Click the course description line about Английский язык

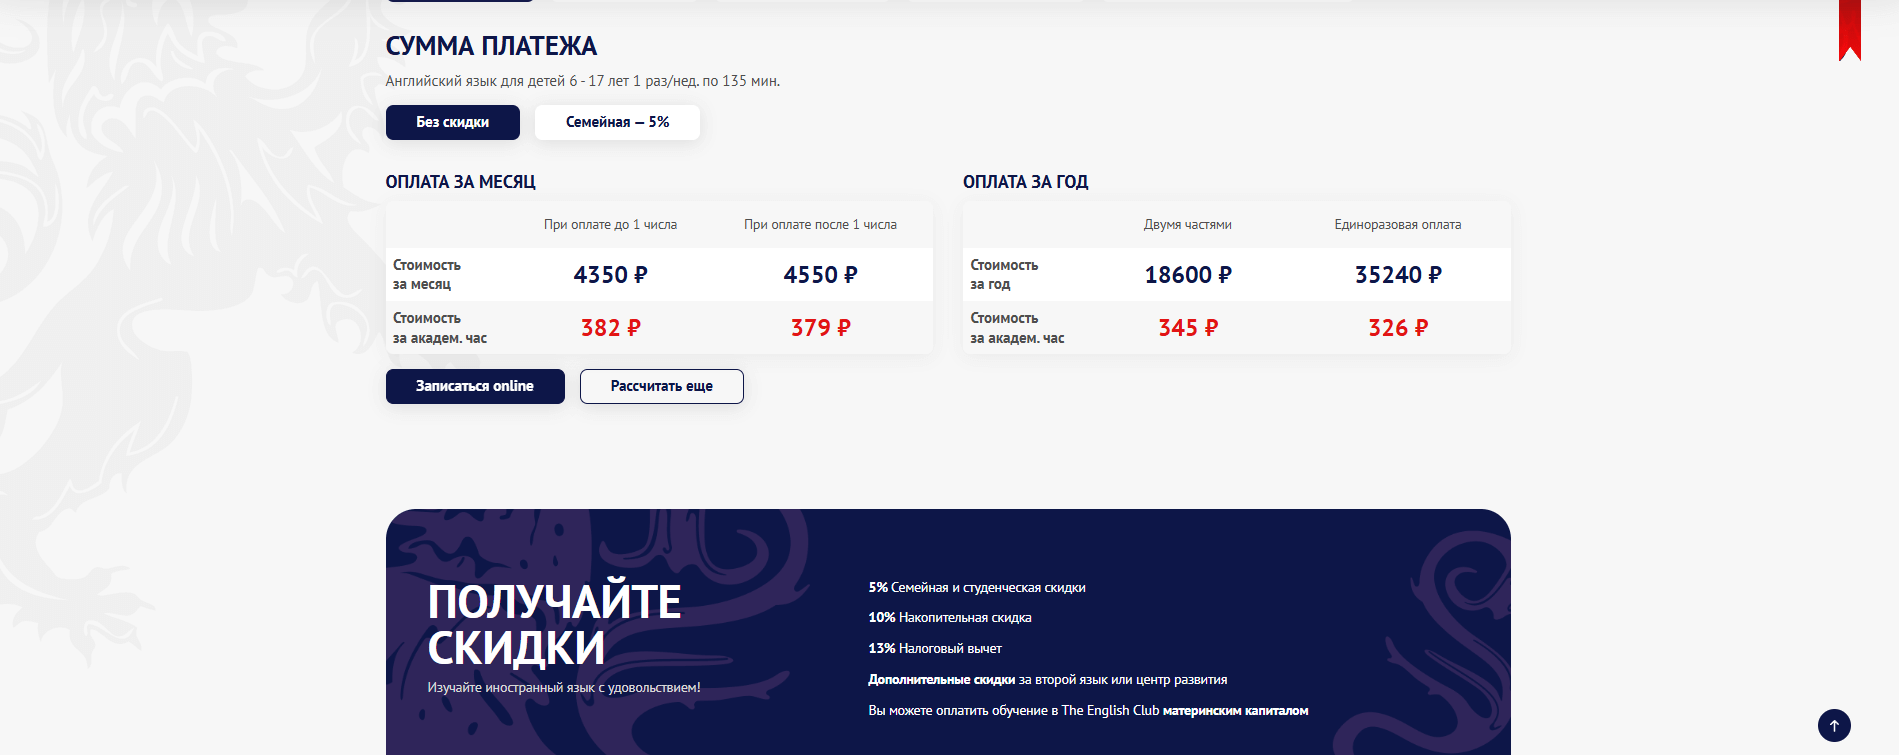[582, 81]
